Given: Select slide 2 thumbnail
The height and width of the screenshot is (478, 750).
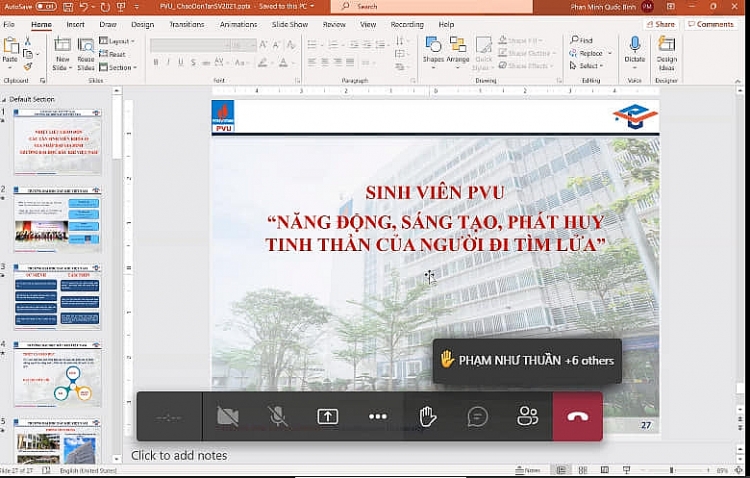Looking at the screenshot, I should [57, 220].
